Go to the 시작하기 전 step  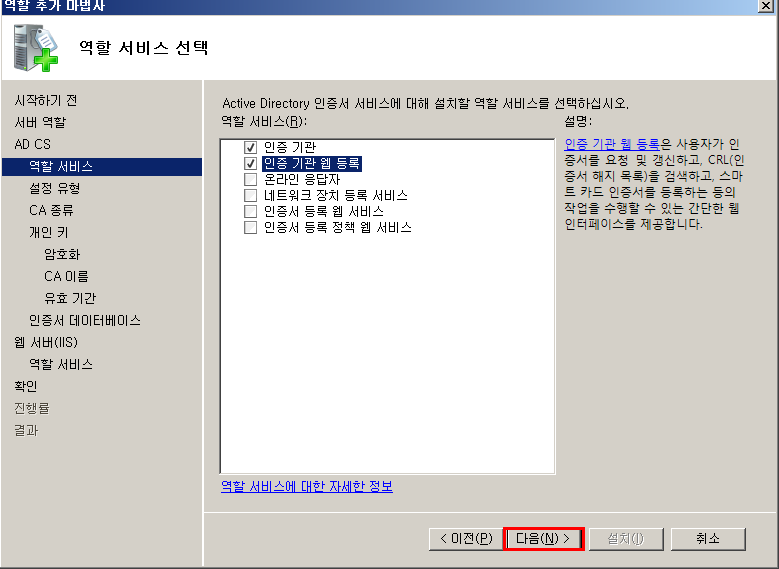tap(46, 100)
